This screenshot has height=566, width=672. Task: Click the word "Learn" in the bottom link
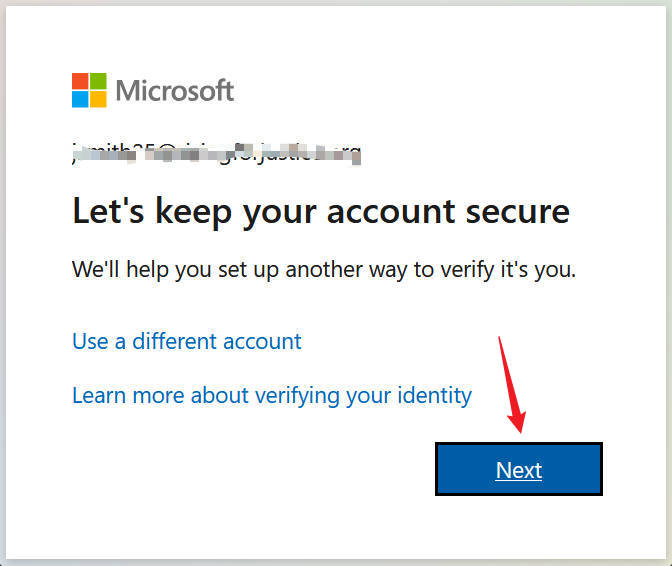(x=99, y=395)
